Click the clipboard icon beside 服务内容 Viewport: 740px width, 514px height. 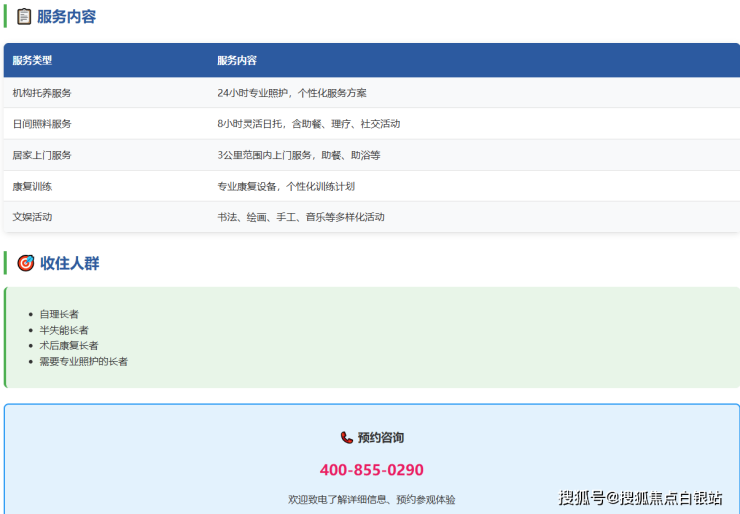pyautogui.click(x=24, y=16)
